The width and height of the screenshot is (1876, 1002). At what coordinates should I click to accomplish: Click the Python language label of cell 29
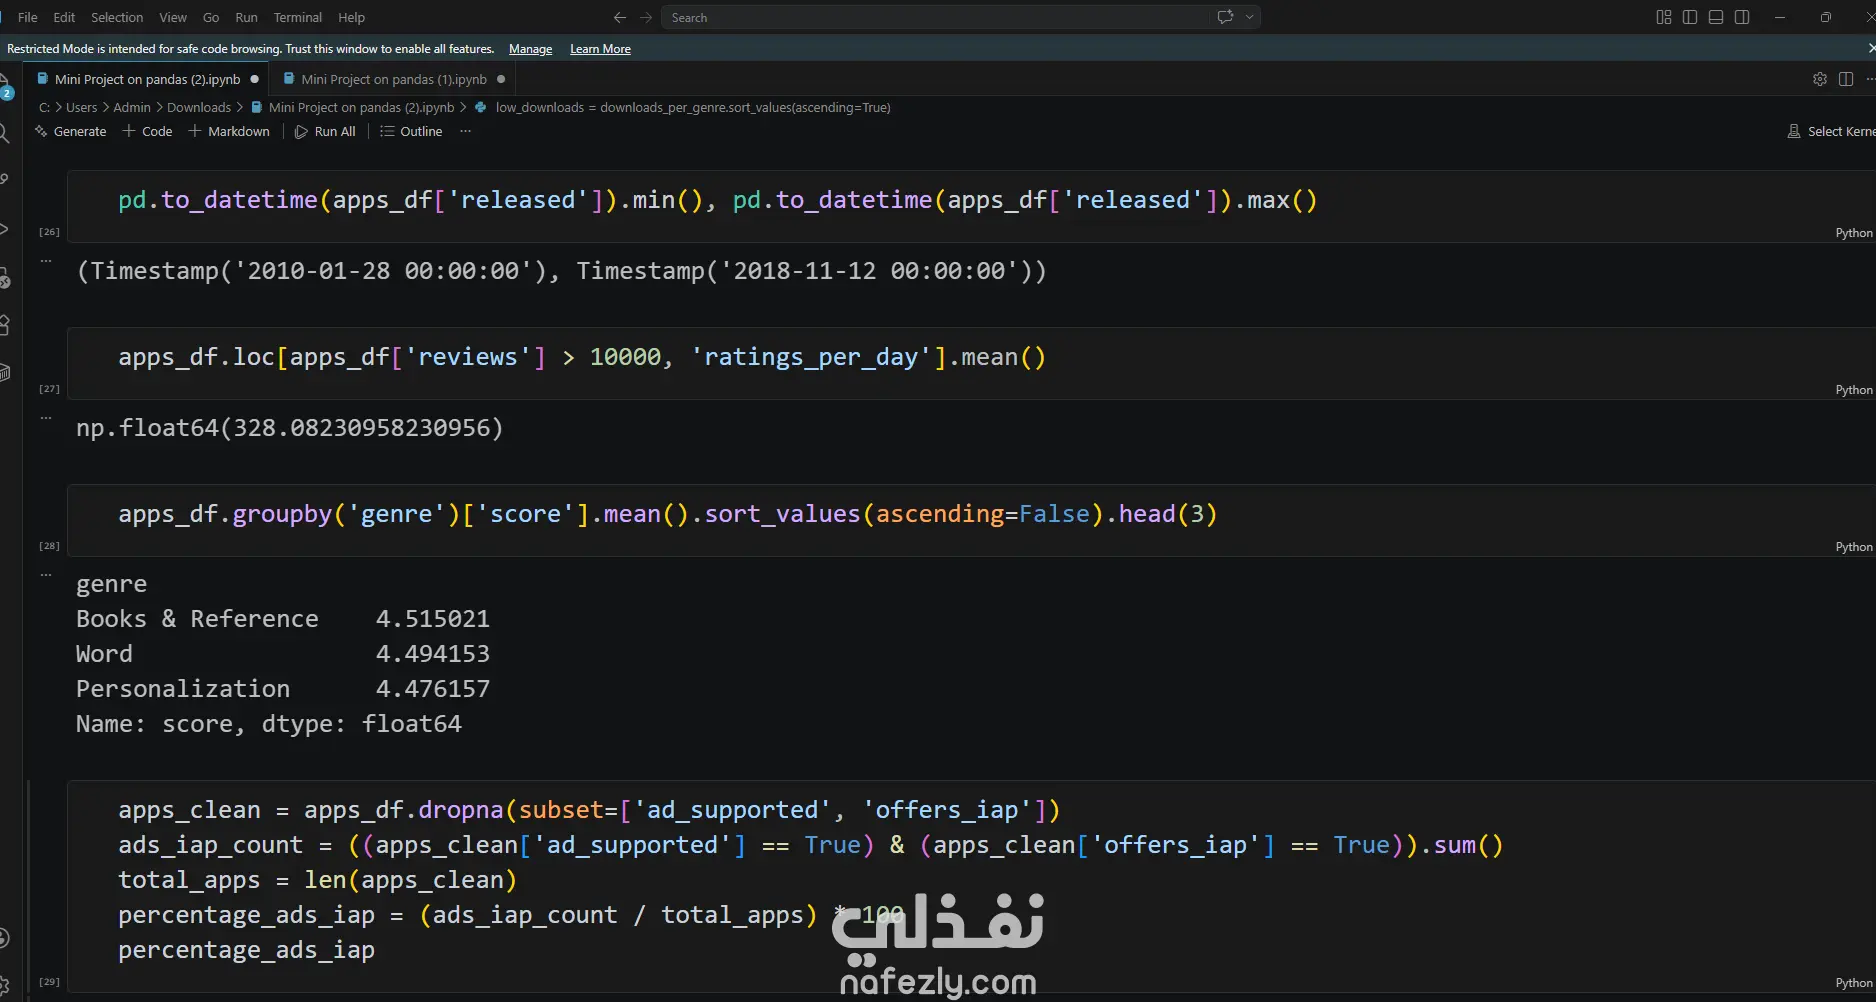tap(1854, 983)
